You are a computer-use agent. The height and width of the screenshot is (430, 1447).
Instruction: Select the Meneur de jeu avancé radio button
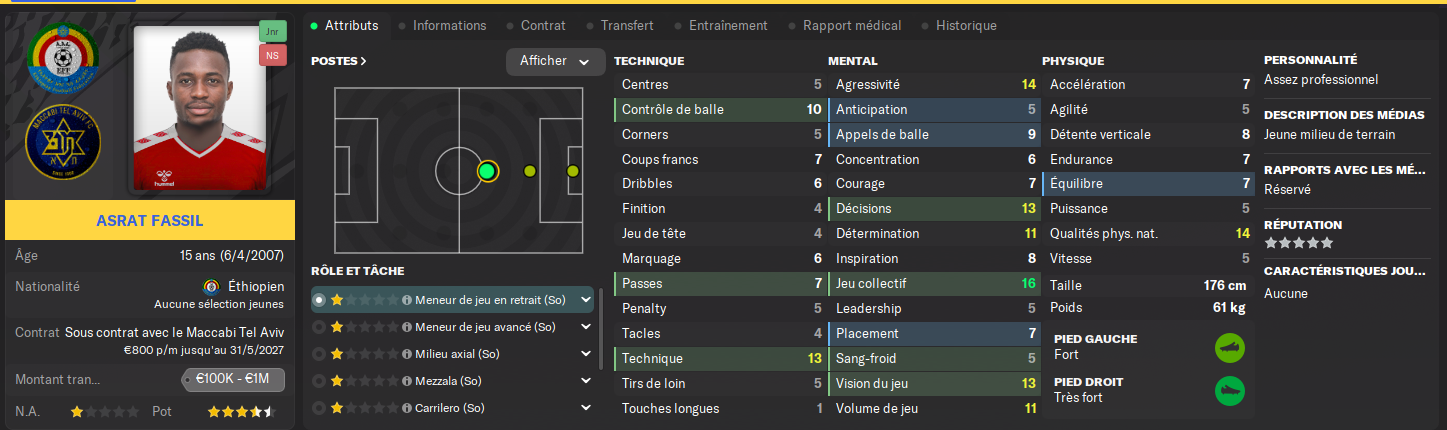pos(319,327)
